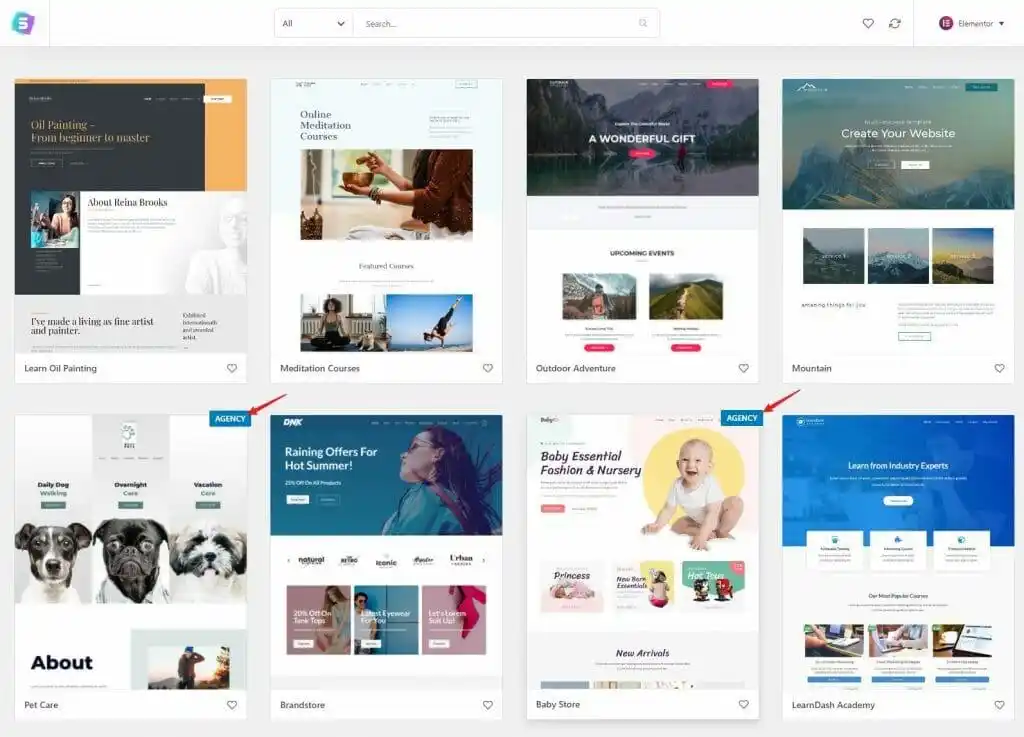The height and width of the screenshot is (737, 1024).
Task: Click the sync/refresh library icon
Action: 894,23
